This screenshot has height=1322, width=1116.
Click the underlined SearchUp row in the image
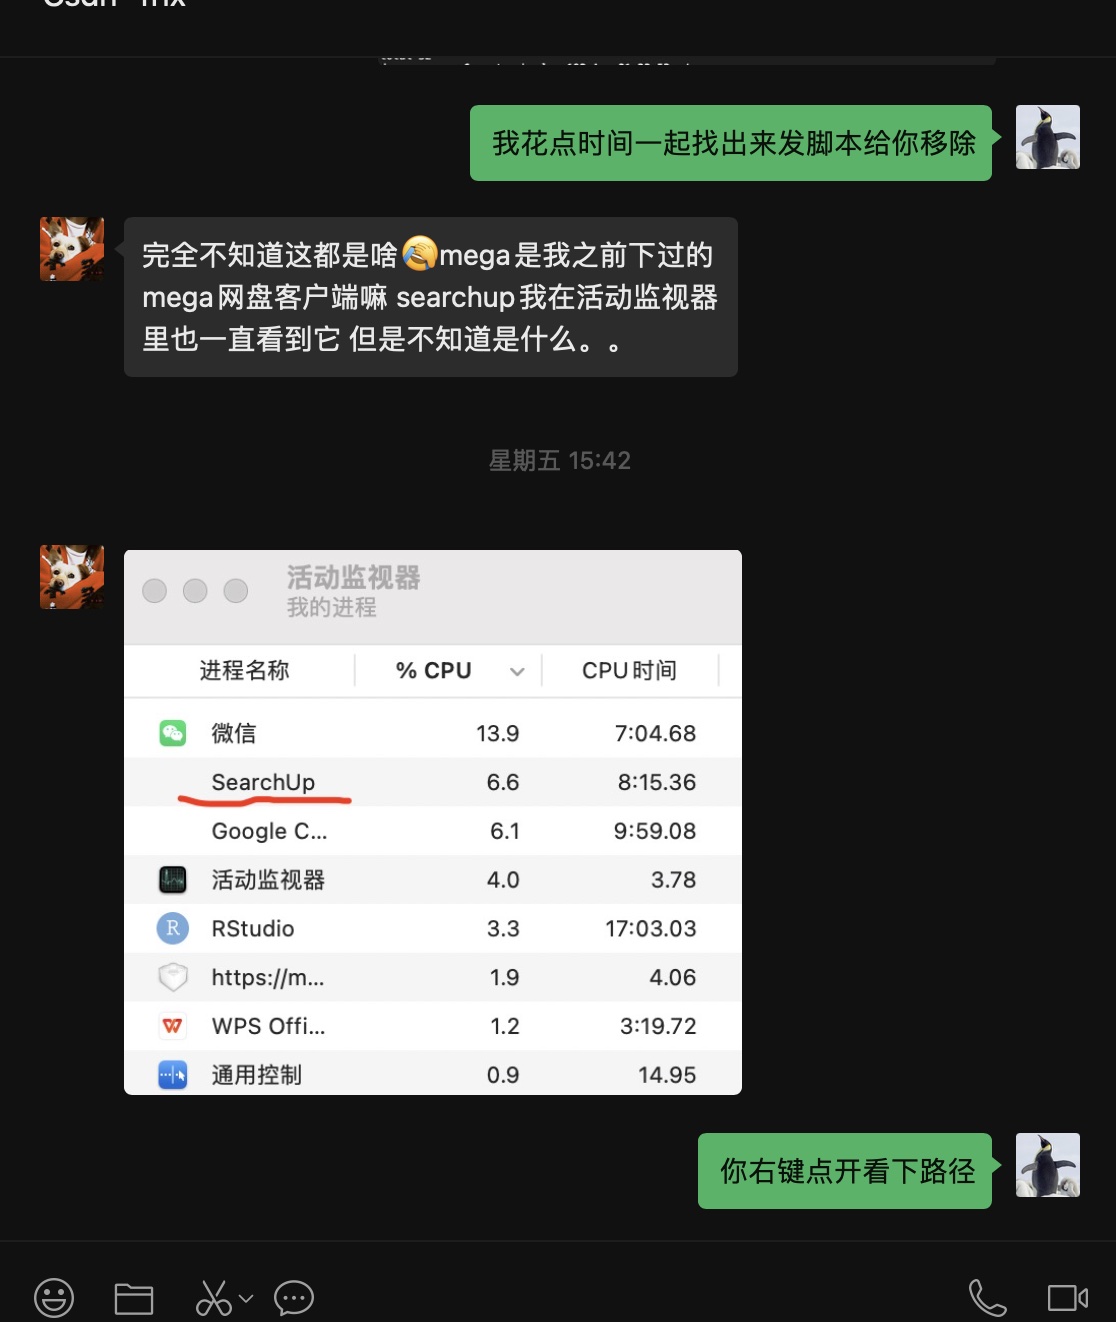pyautogui.click(x=433, y=782)
